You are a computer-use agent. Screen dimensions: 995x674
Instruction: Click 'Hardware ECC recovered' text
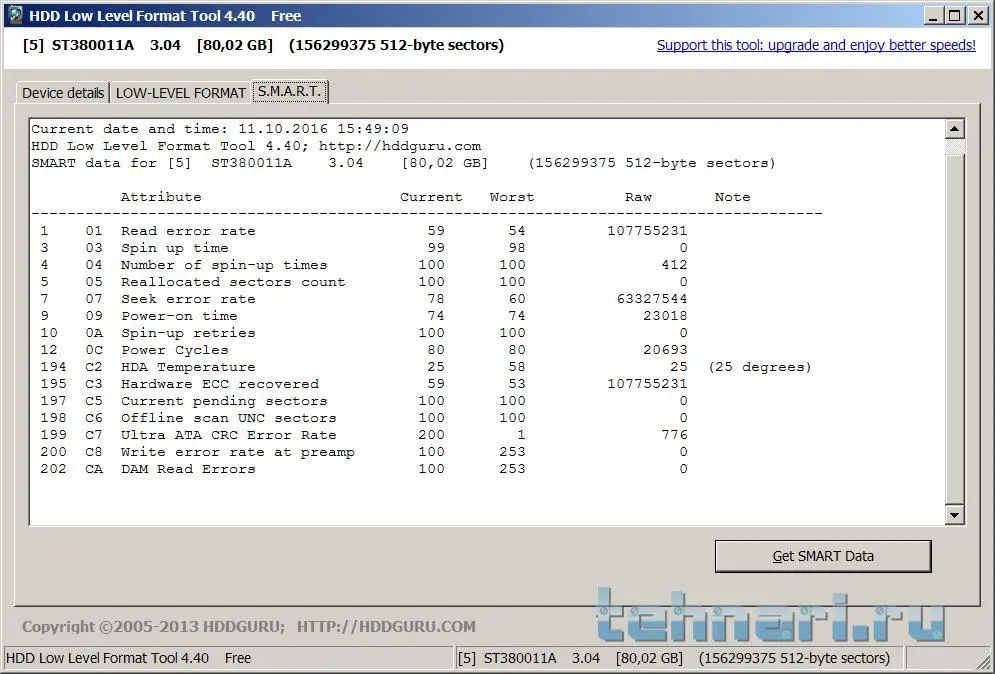pos(220,384)
